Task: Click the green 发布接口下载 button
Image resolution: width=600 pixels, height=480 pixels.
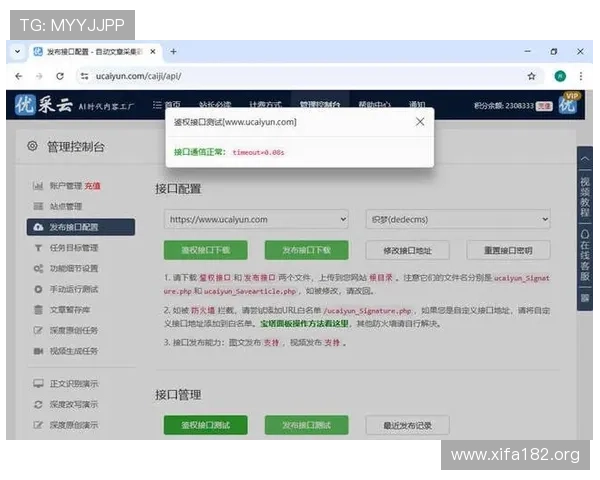Action: point(307,250)
